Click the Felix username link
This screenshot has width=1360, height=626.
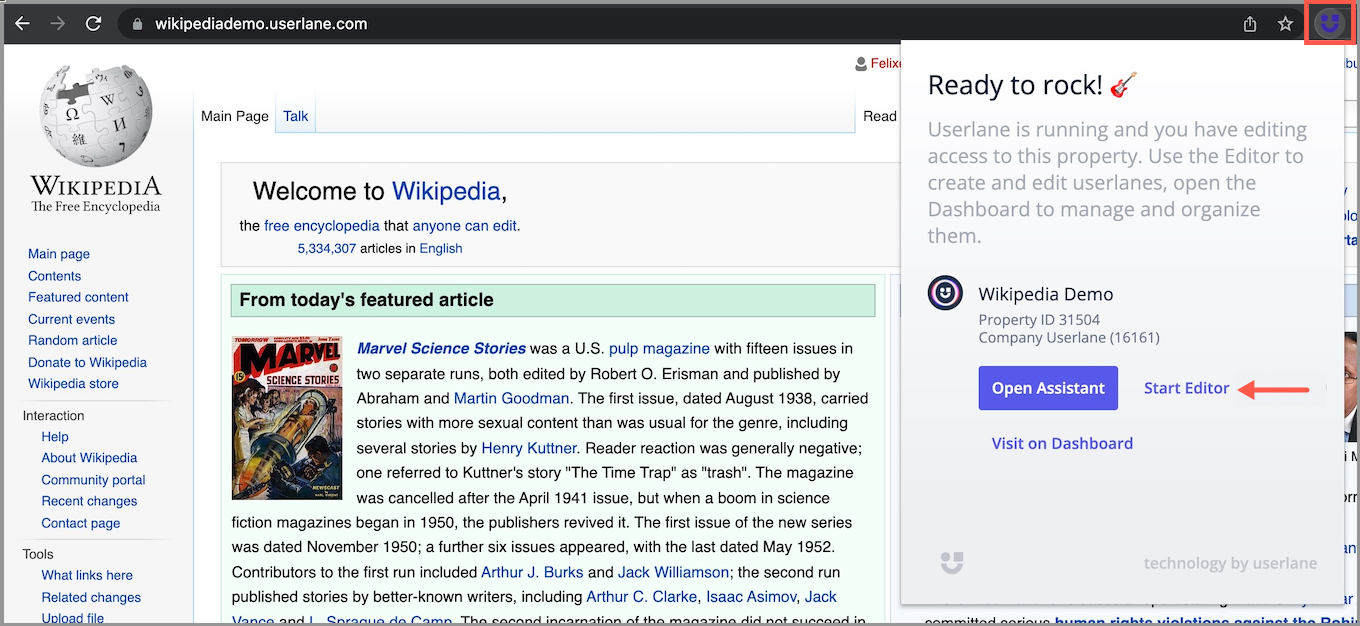[x=886, y=64]
